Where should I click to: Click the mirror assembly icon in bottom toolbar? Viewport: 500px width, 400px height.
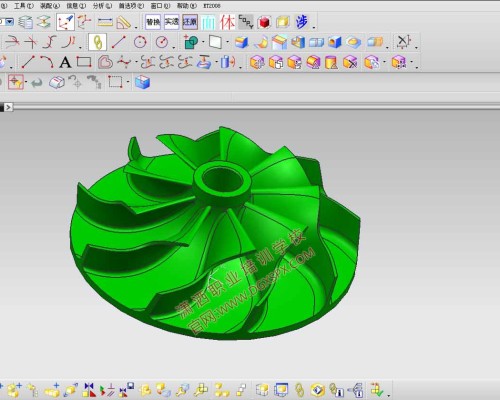[89, 389]
